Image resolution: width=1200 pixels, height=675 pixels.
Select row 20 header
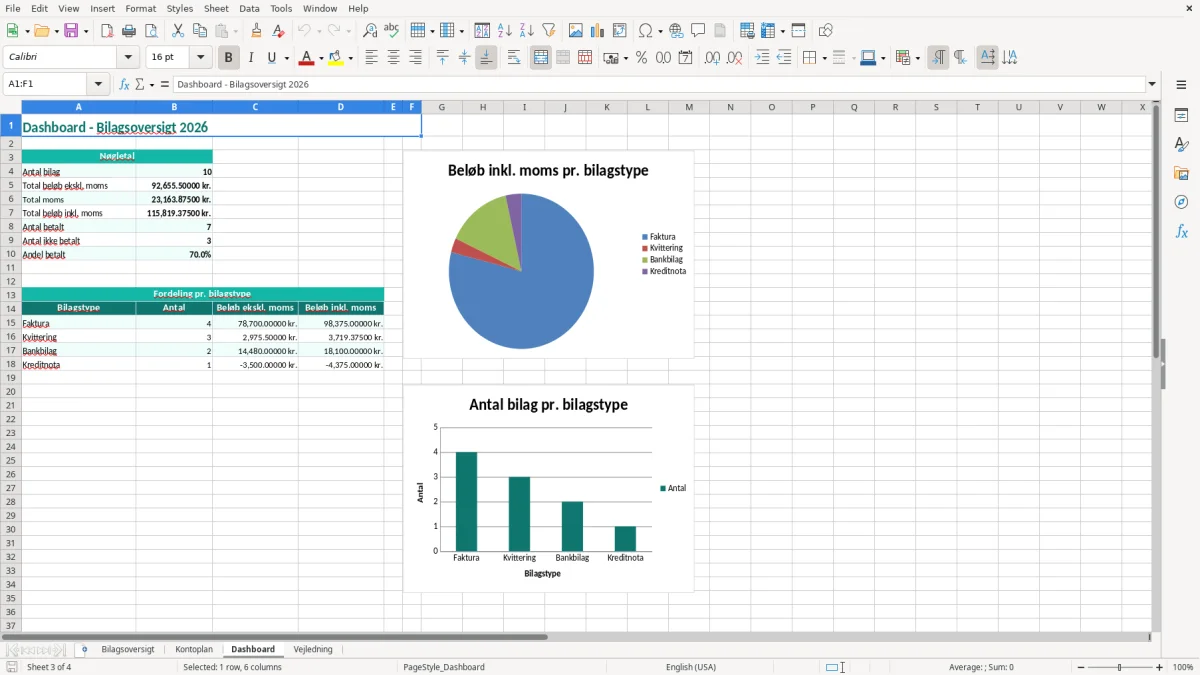(10, 392)
